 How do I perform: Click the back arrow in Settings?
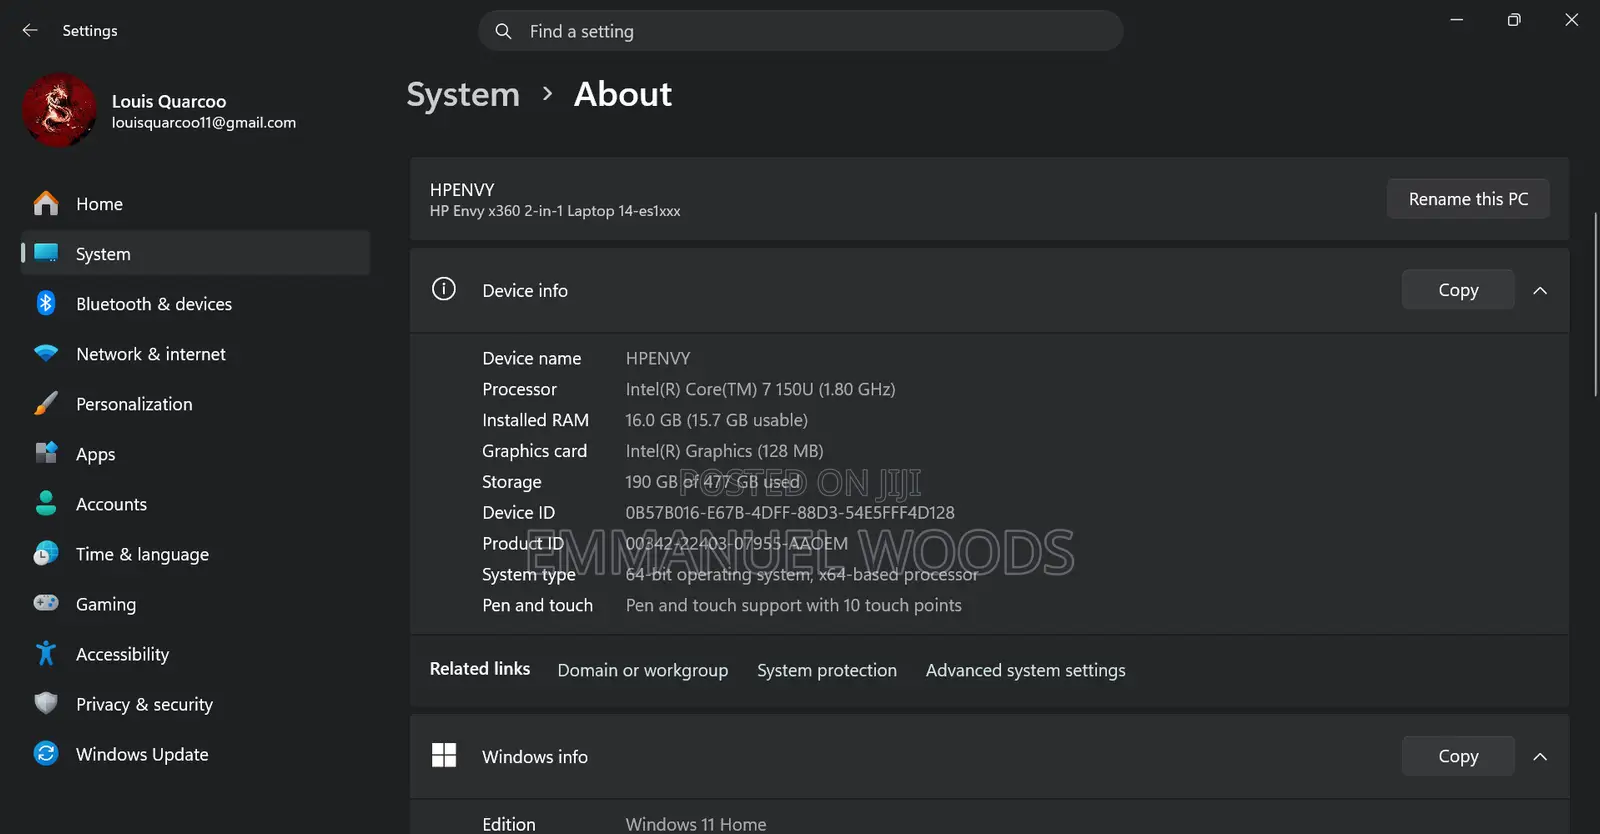click(30, 31)
